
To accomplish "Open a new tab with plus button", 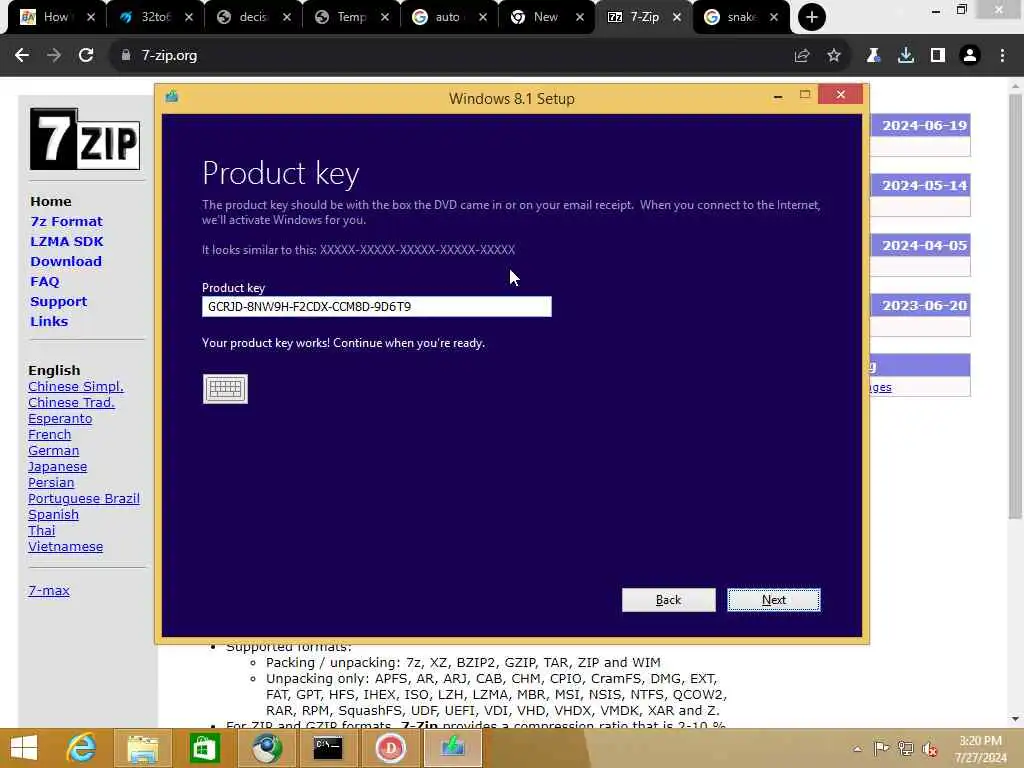I will [812, 17].
